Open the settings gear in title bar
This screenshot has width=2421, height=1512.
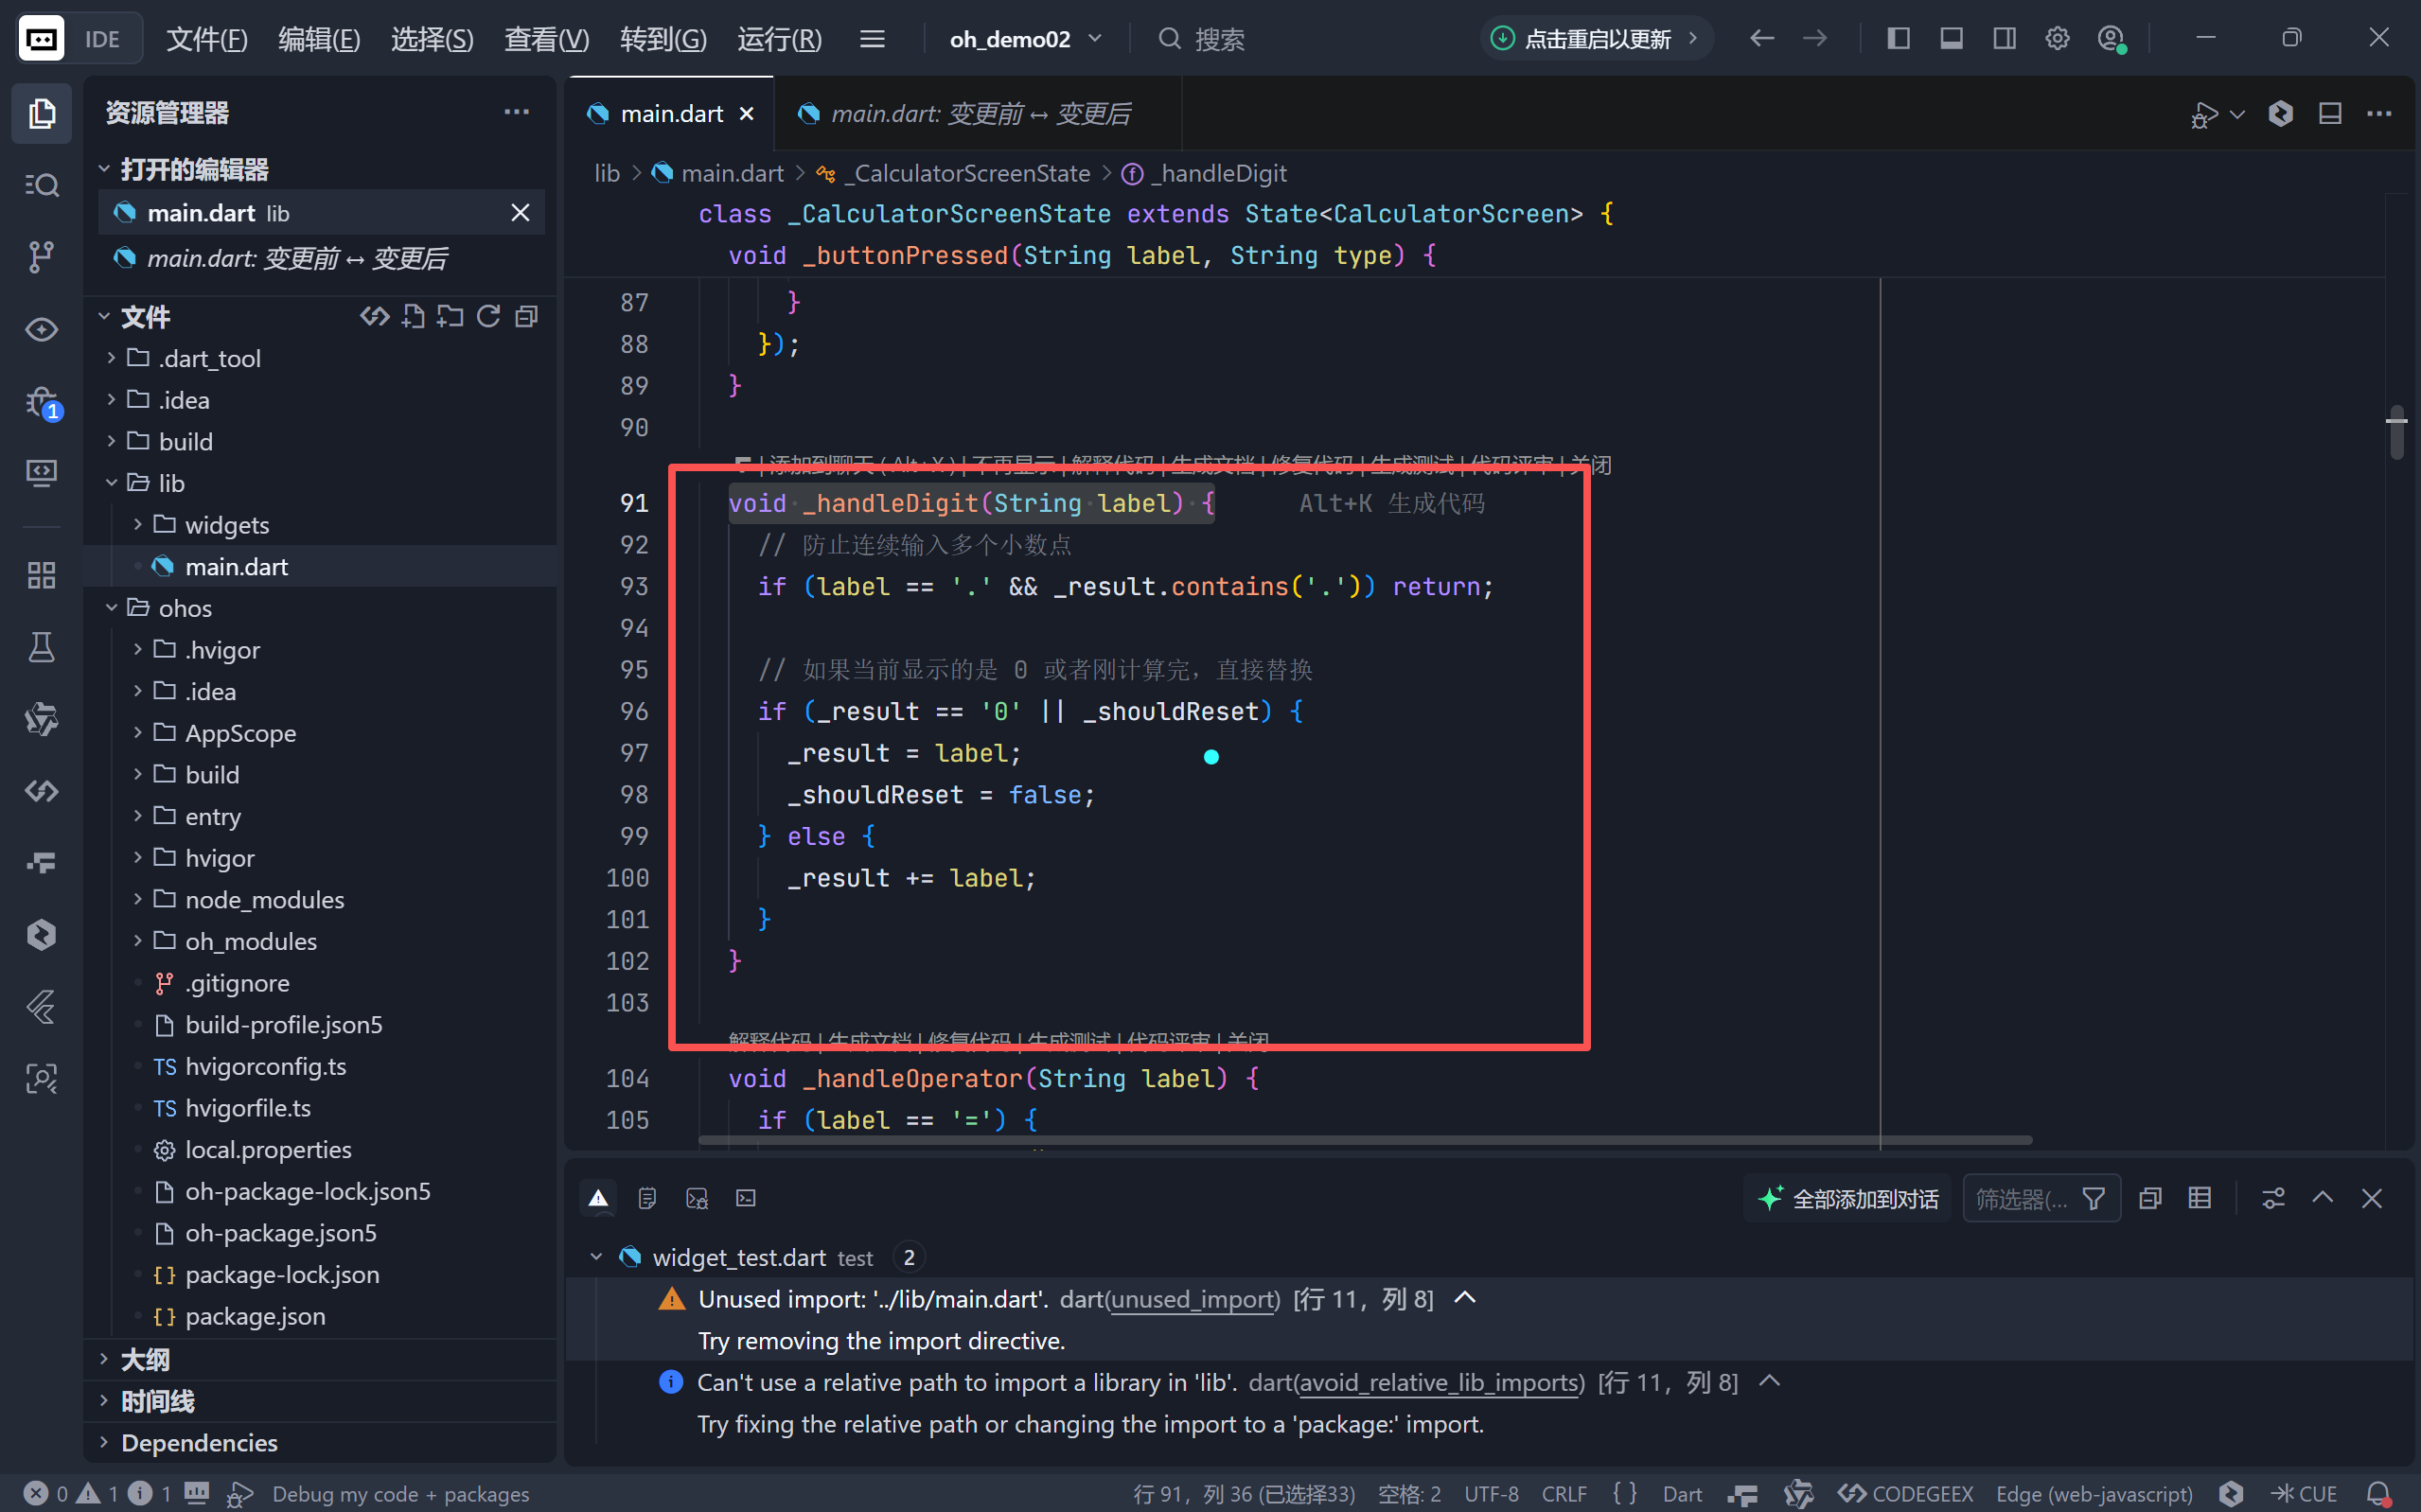[x=2057, y=39]
